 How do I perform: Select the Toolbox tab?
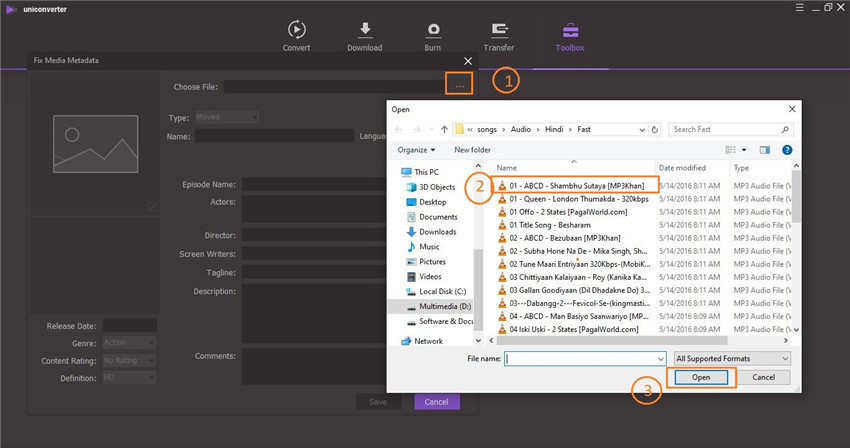570,35
